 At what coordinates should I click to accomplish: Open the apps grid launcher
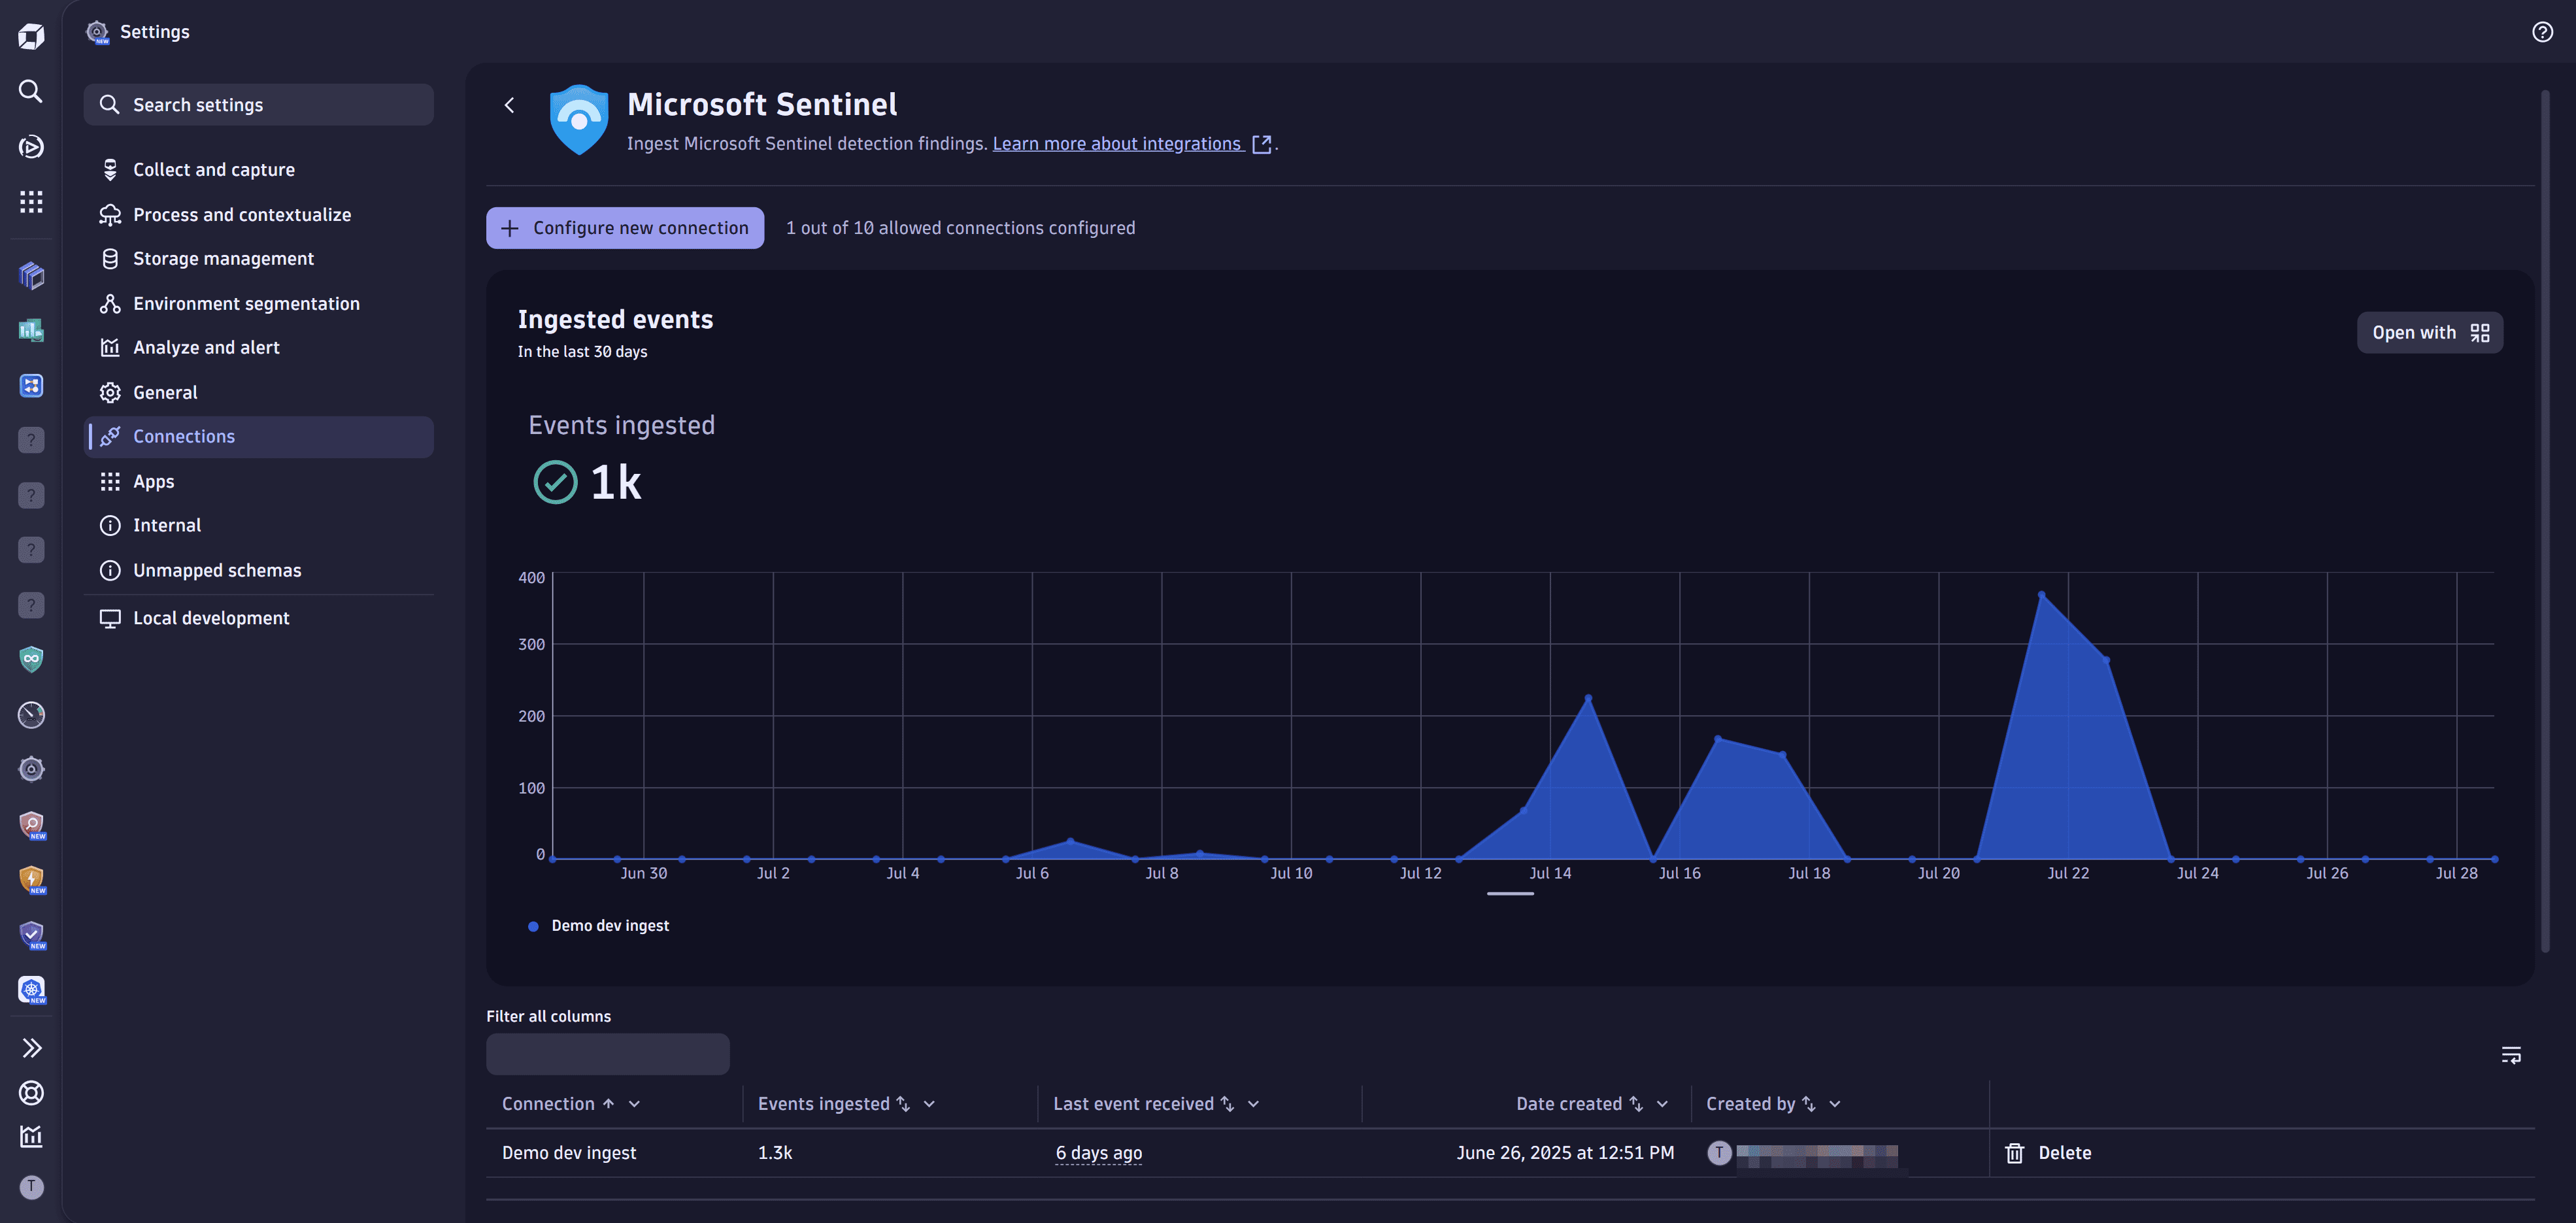point(31,202)
